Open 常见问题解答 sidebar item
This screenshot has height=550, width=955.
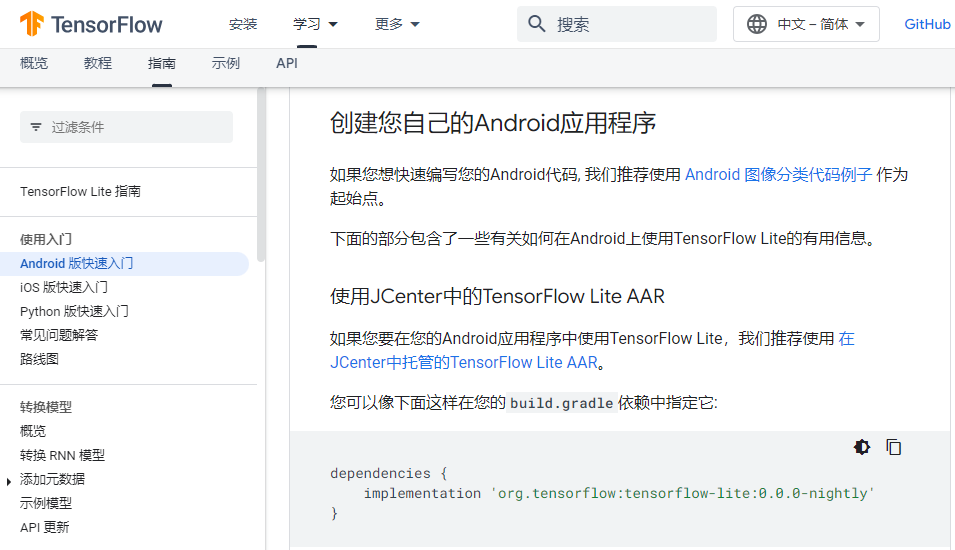tap(59, 335)
